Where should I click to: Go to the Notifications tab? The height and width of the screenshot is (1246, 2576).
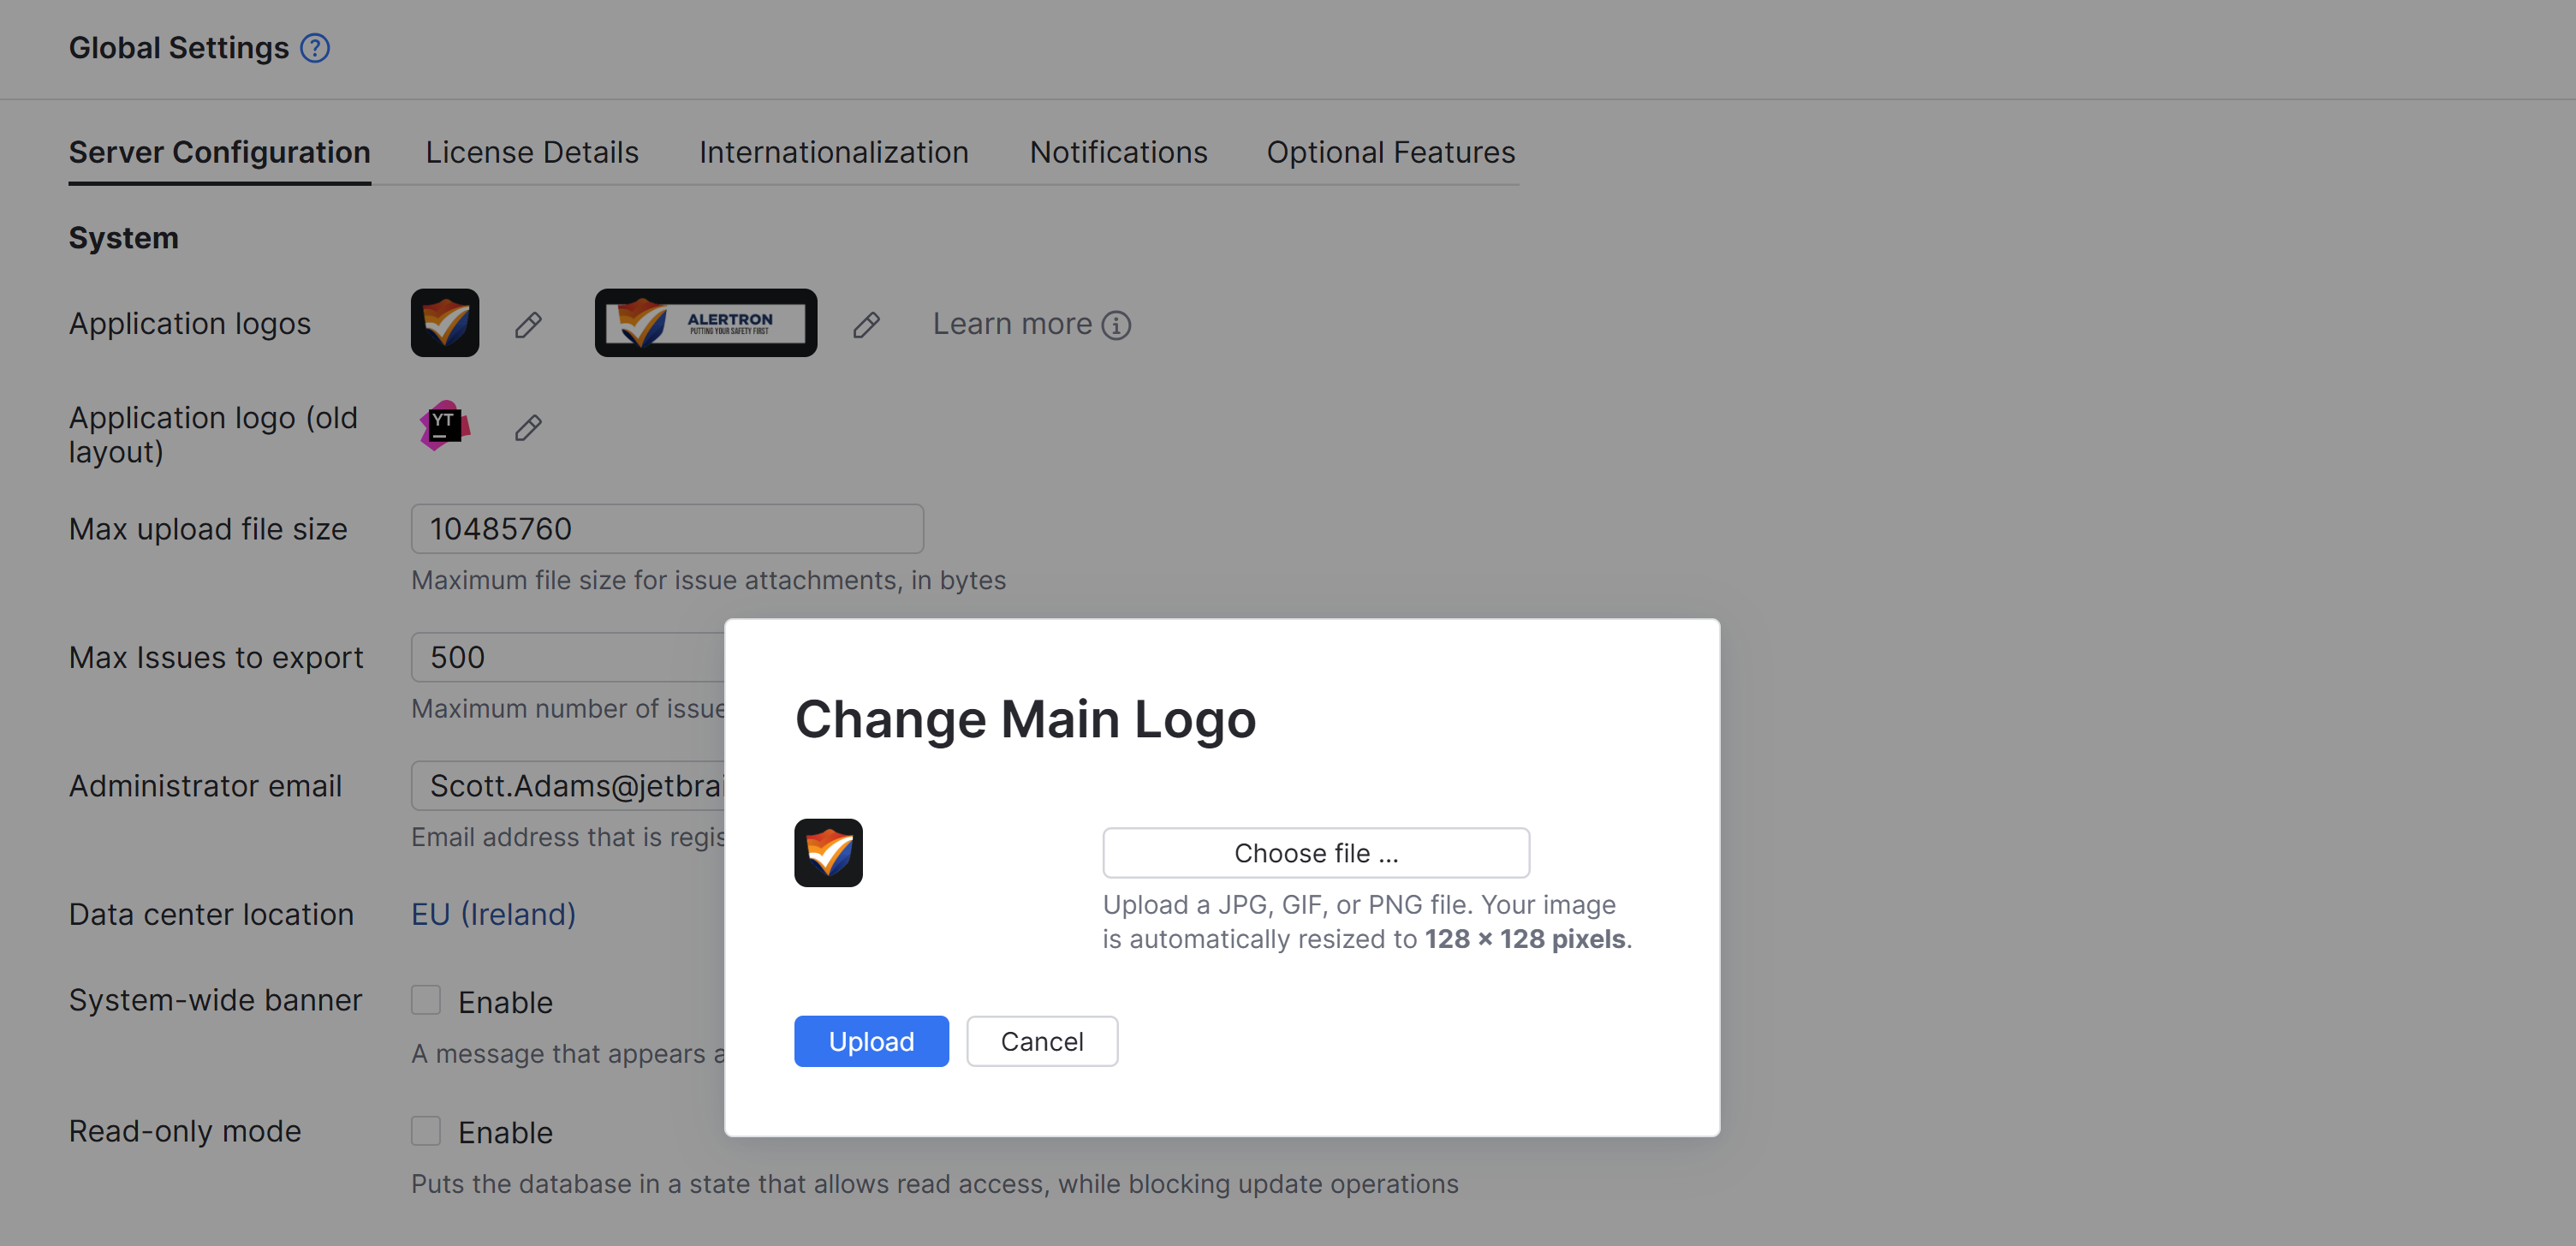tap(1118, 152)
